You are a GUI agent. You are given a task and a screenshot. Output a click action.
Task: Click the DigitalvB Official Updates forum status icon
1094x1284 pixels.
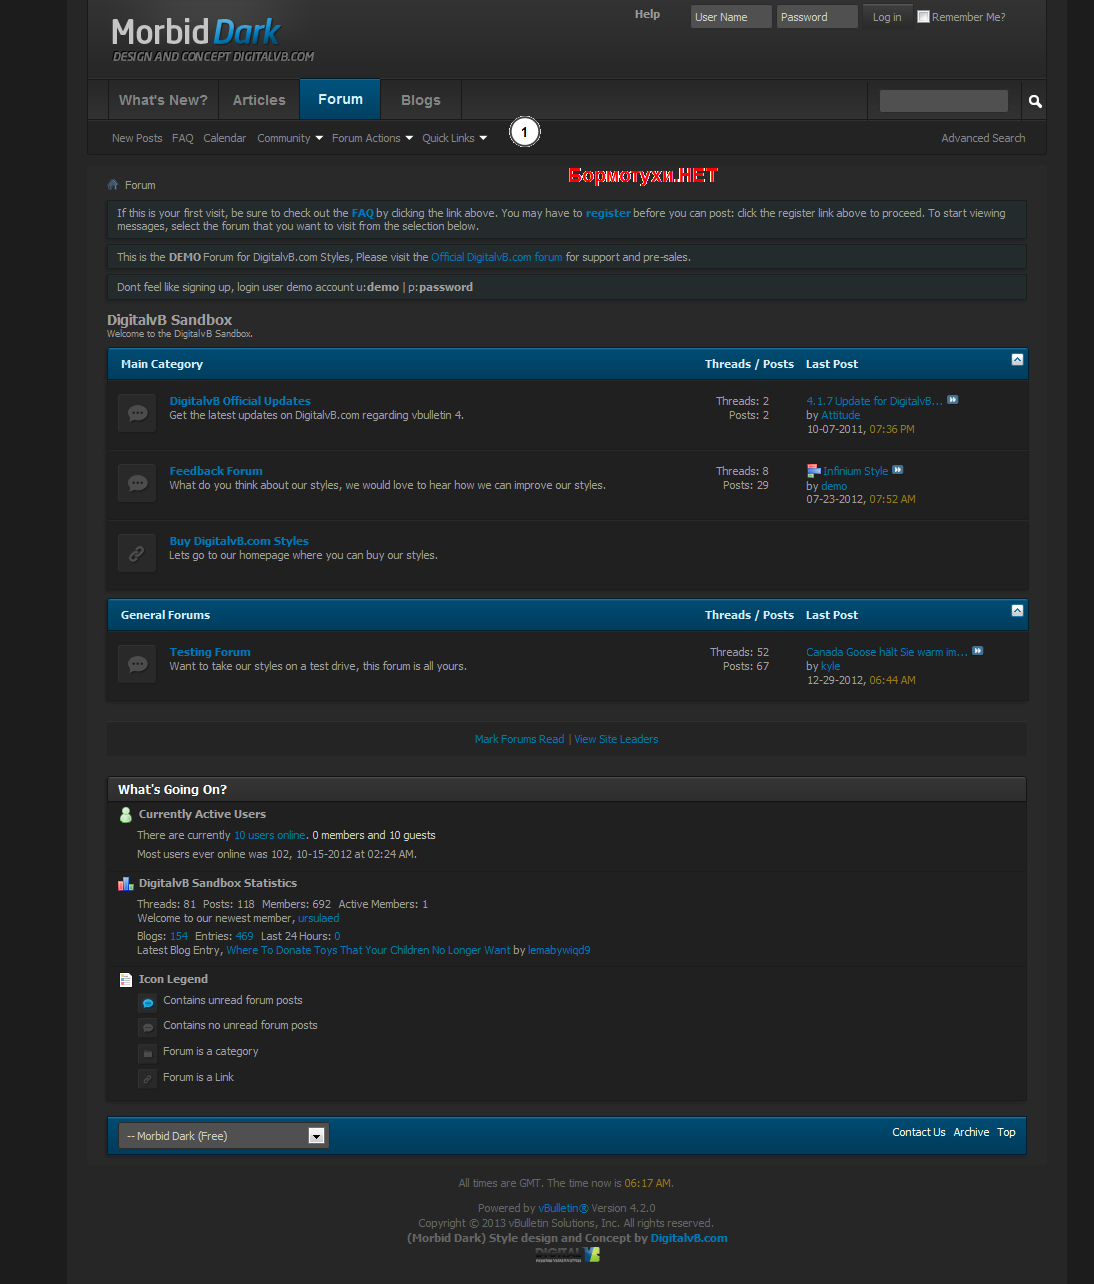[137, 413]
